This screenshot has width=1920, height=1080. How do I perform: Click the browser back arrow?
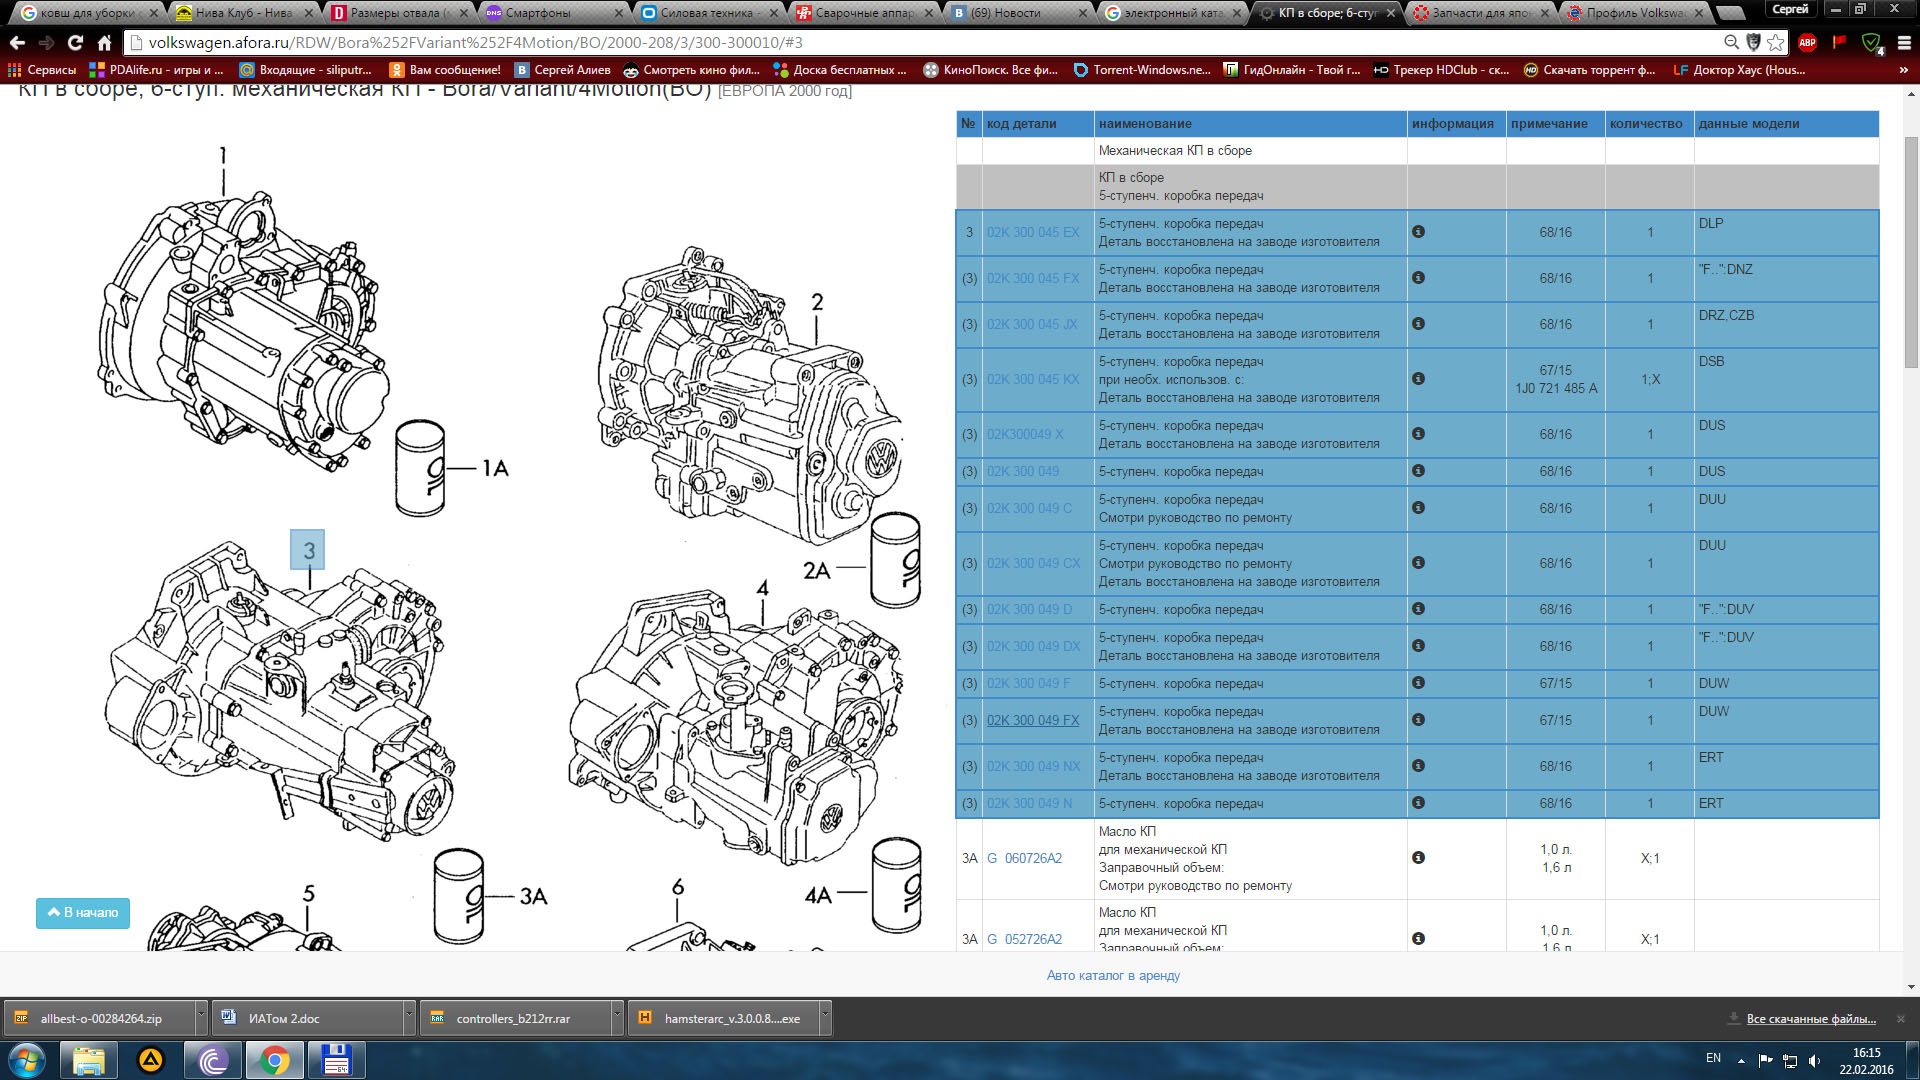17,43
